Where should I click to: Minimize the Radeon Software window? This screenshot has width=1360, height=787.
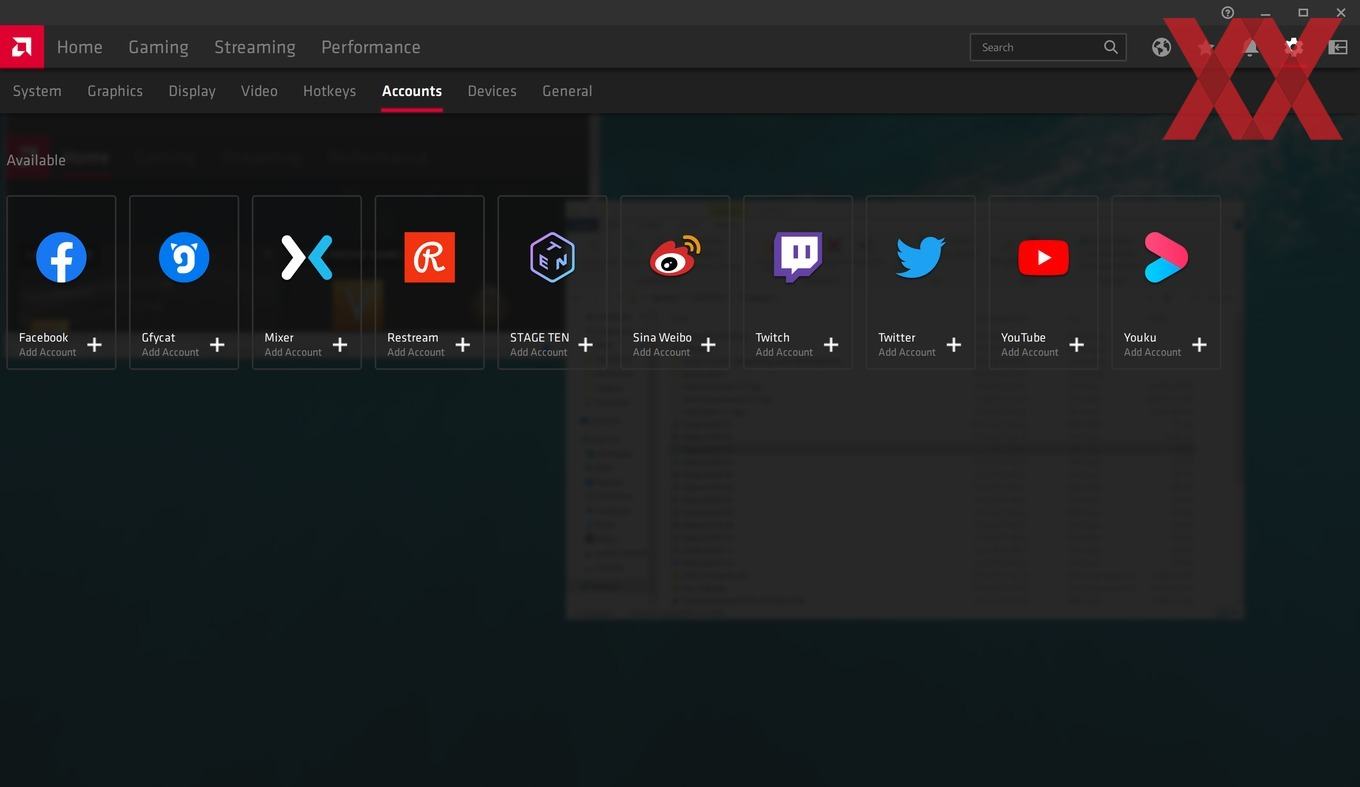click(1266, 13)
